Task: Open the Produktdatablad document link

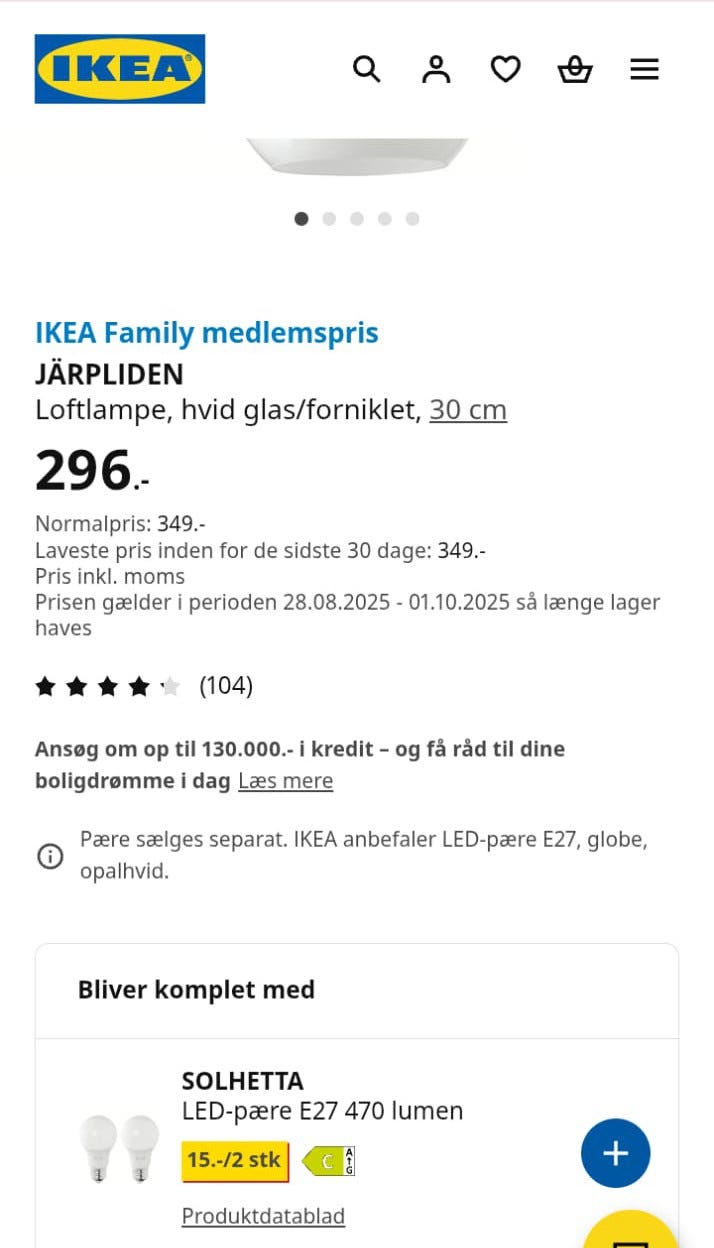Action: coord(262,1215)
